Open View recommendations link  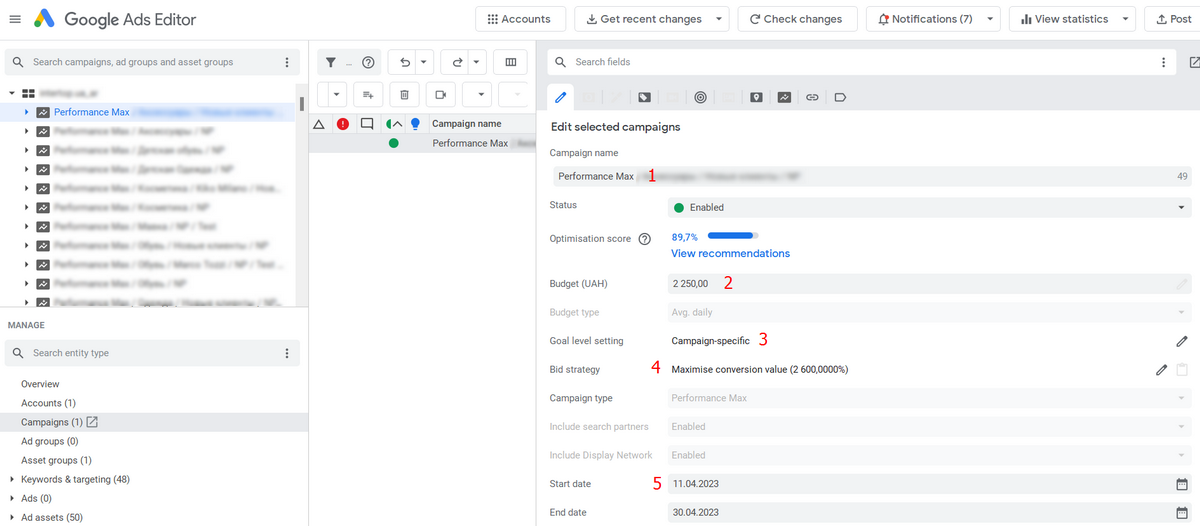click(730, 254)
